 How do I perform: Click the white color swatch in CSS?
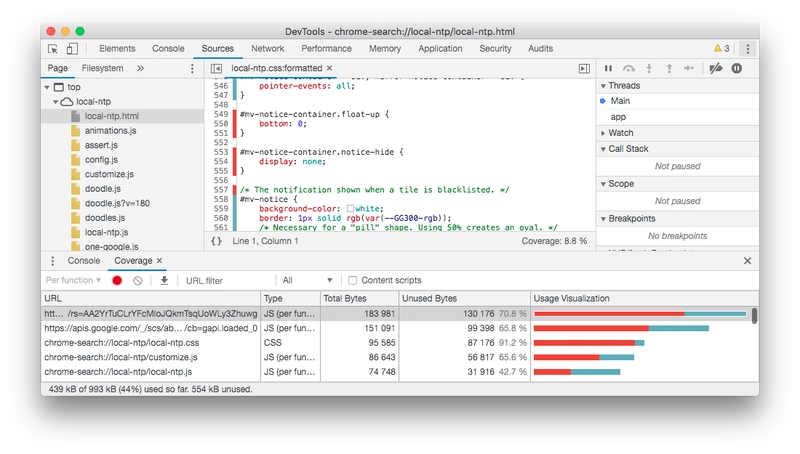(x=351, y=209)
